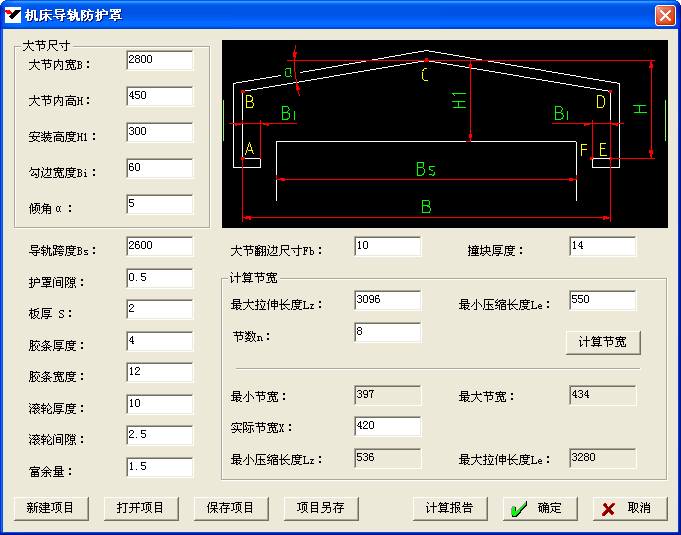Close the 机床导轨防护罩 dialog
This screenshot has height=535, width=681.
tap(664, 16)
